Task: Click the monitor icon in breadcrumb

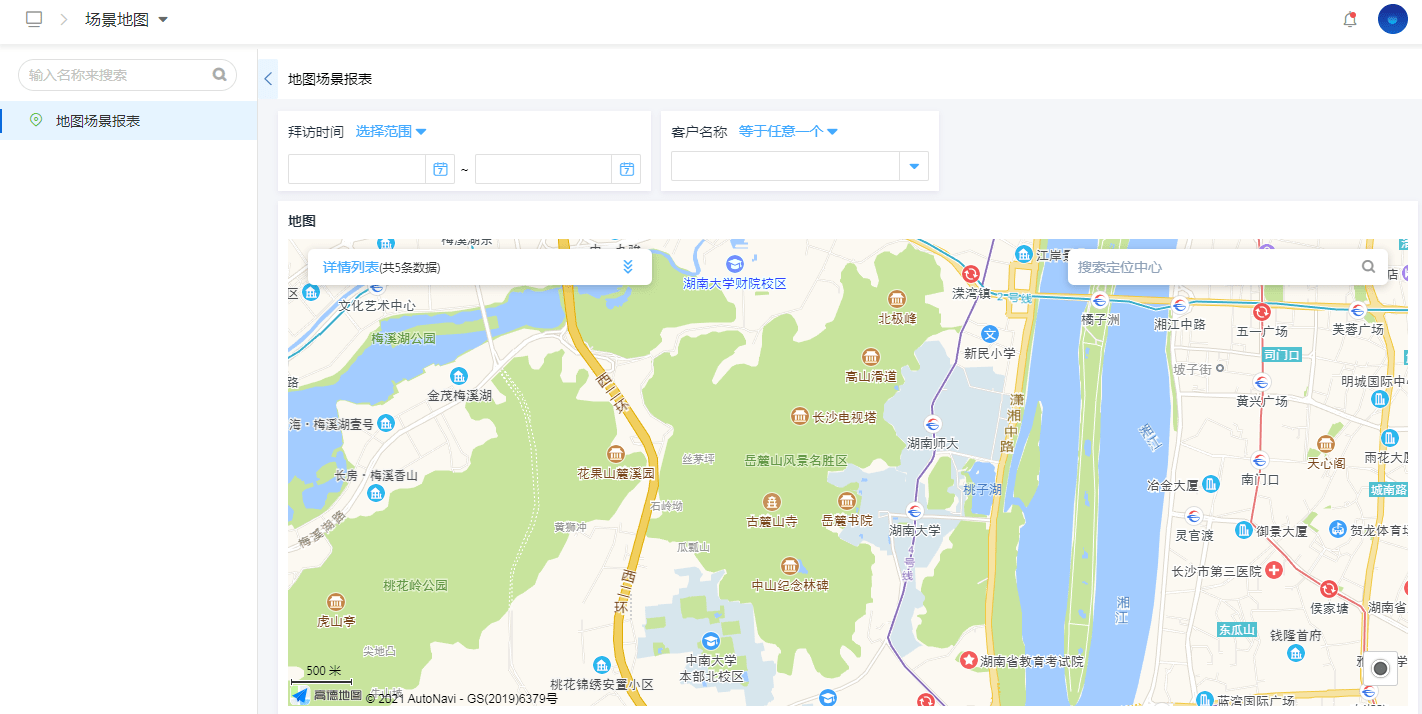Action: click(34, 19)
